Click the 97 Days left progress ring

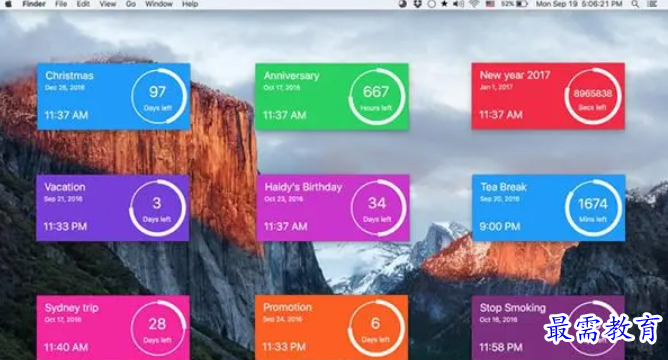(x=158, y=96)
